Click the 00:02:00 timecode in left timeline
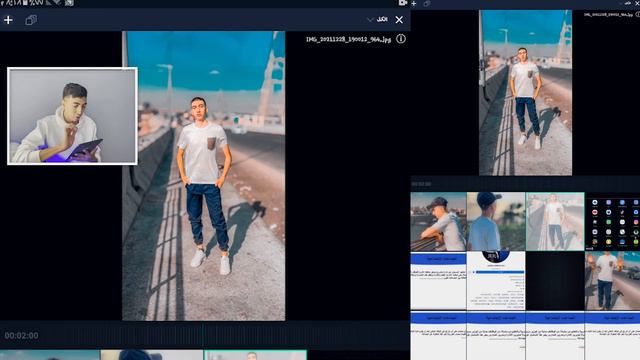Viewport: 640px width, 360px height. pos(22,336)
